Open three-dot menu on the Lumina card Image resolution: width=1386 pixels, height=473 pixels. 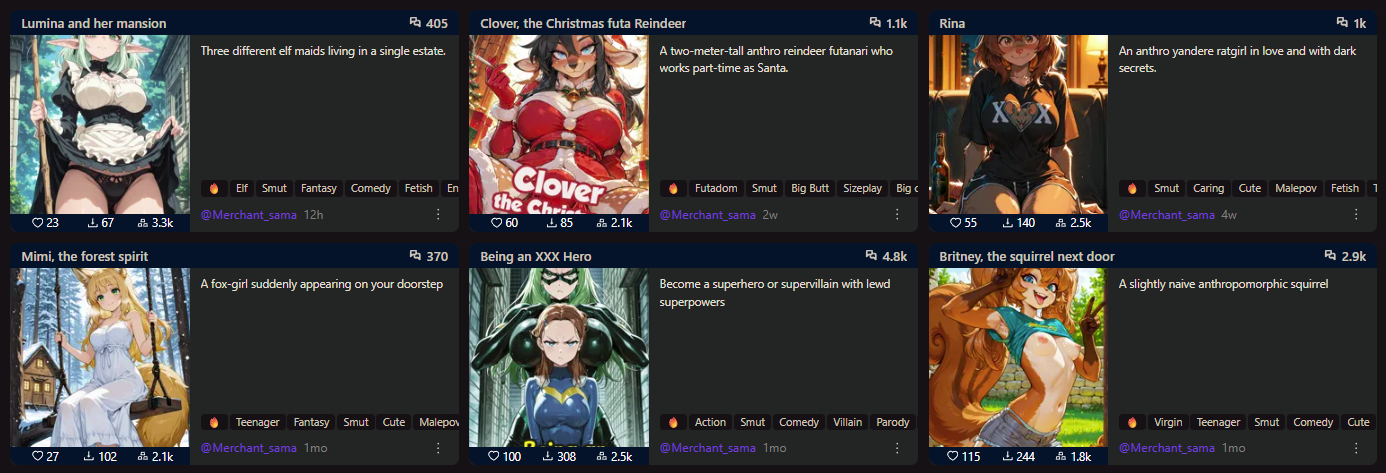coord(438,214)
